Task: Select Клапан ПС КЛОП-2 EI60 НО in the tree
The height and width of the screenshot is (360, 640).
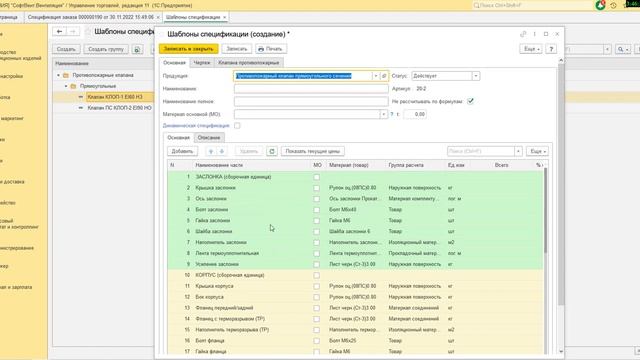Action: click(x=120, y=108)
